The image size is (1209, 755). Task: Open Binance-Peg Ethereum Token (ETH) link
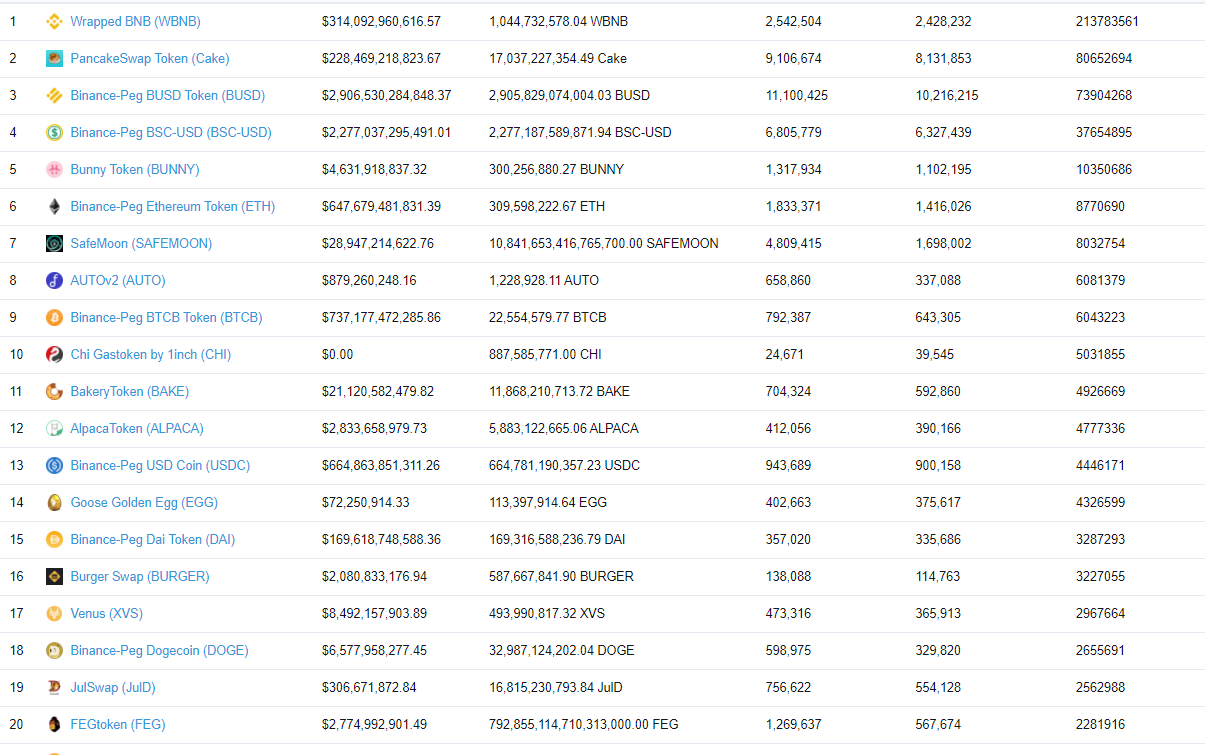(x=173, y=206)
